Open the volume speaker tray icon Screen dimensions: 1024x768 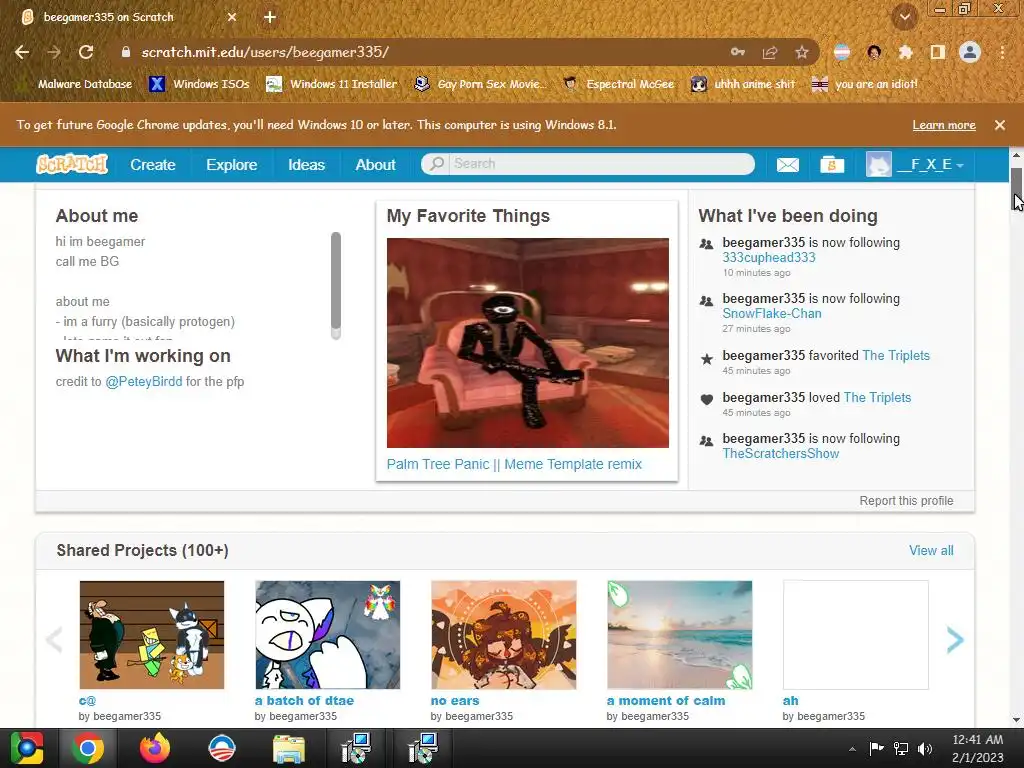(x=925, y=748)
